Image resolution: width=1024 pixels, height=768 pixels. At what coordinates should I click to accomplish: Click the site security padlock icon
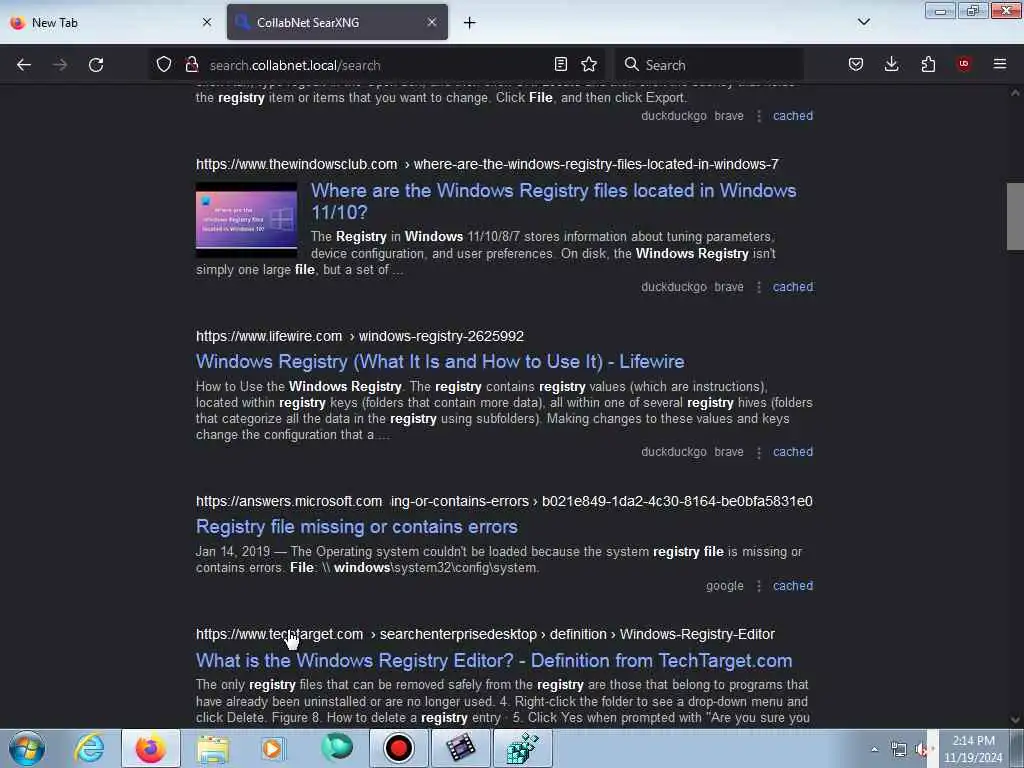(x=191, y=64)
